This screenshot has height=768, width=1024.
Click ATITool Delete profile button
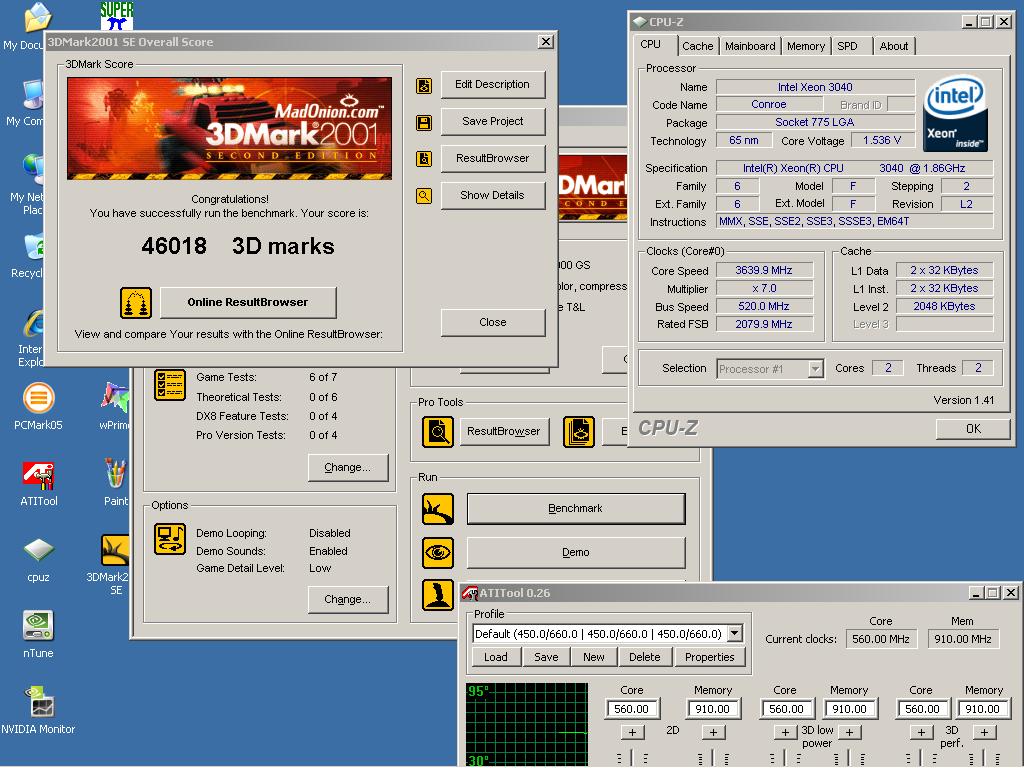[645, 658]
